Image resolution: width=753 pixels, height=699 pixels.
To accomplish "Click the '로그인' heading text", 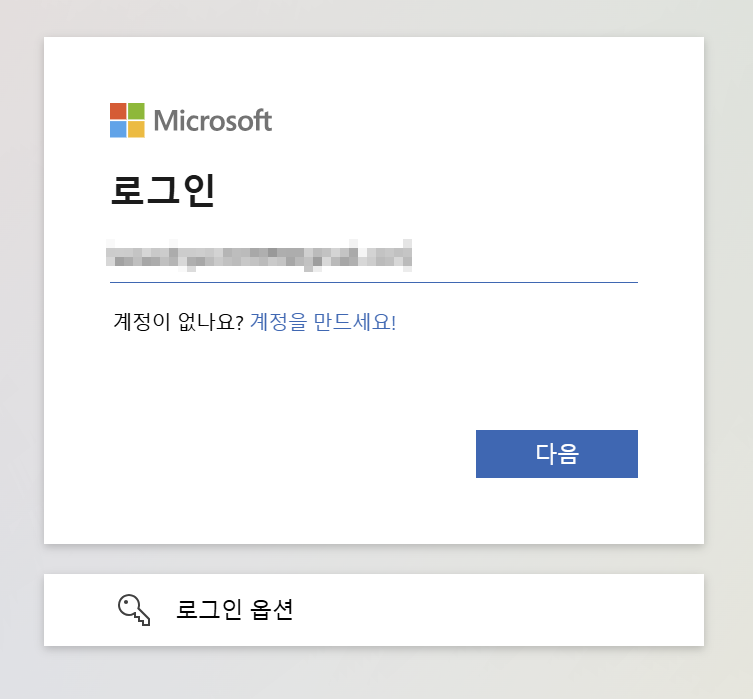I will [x=162, y=191].
